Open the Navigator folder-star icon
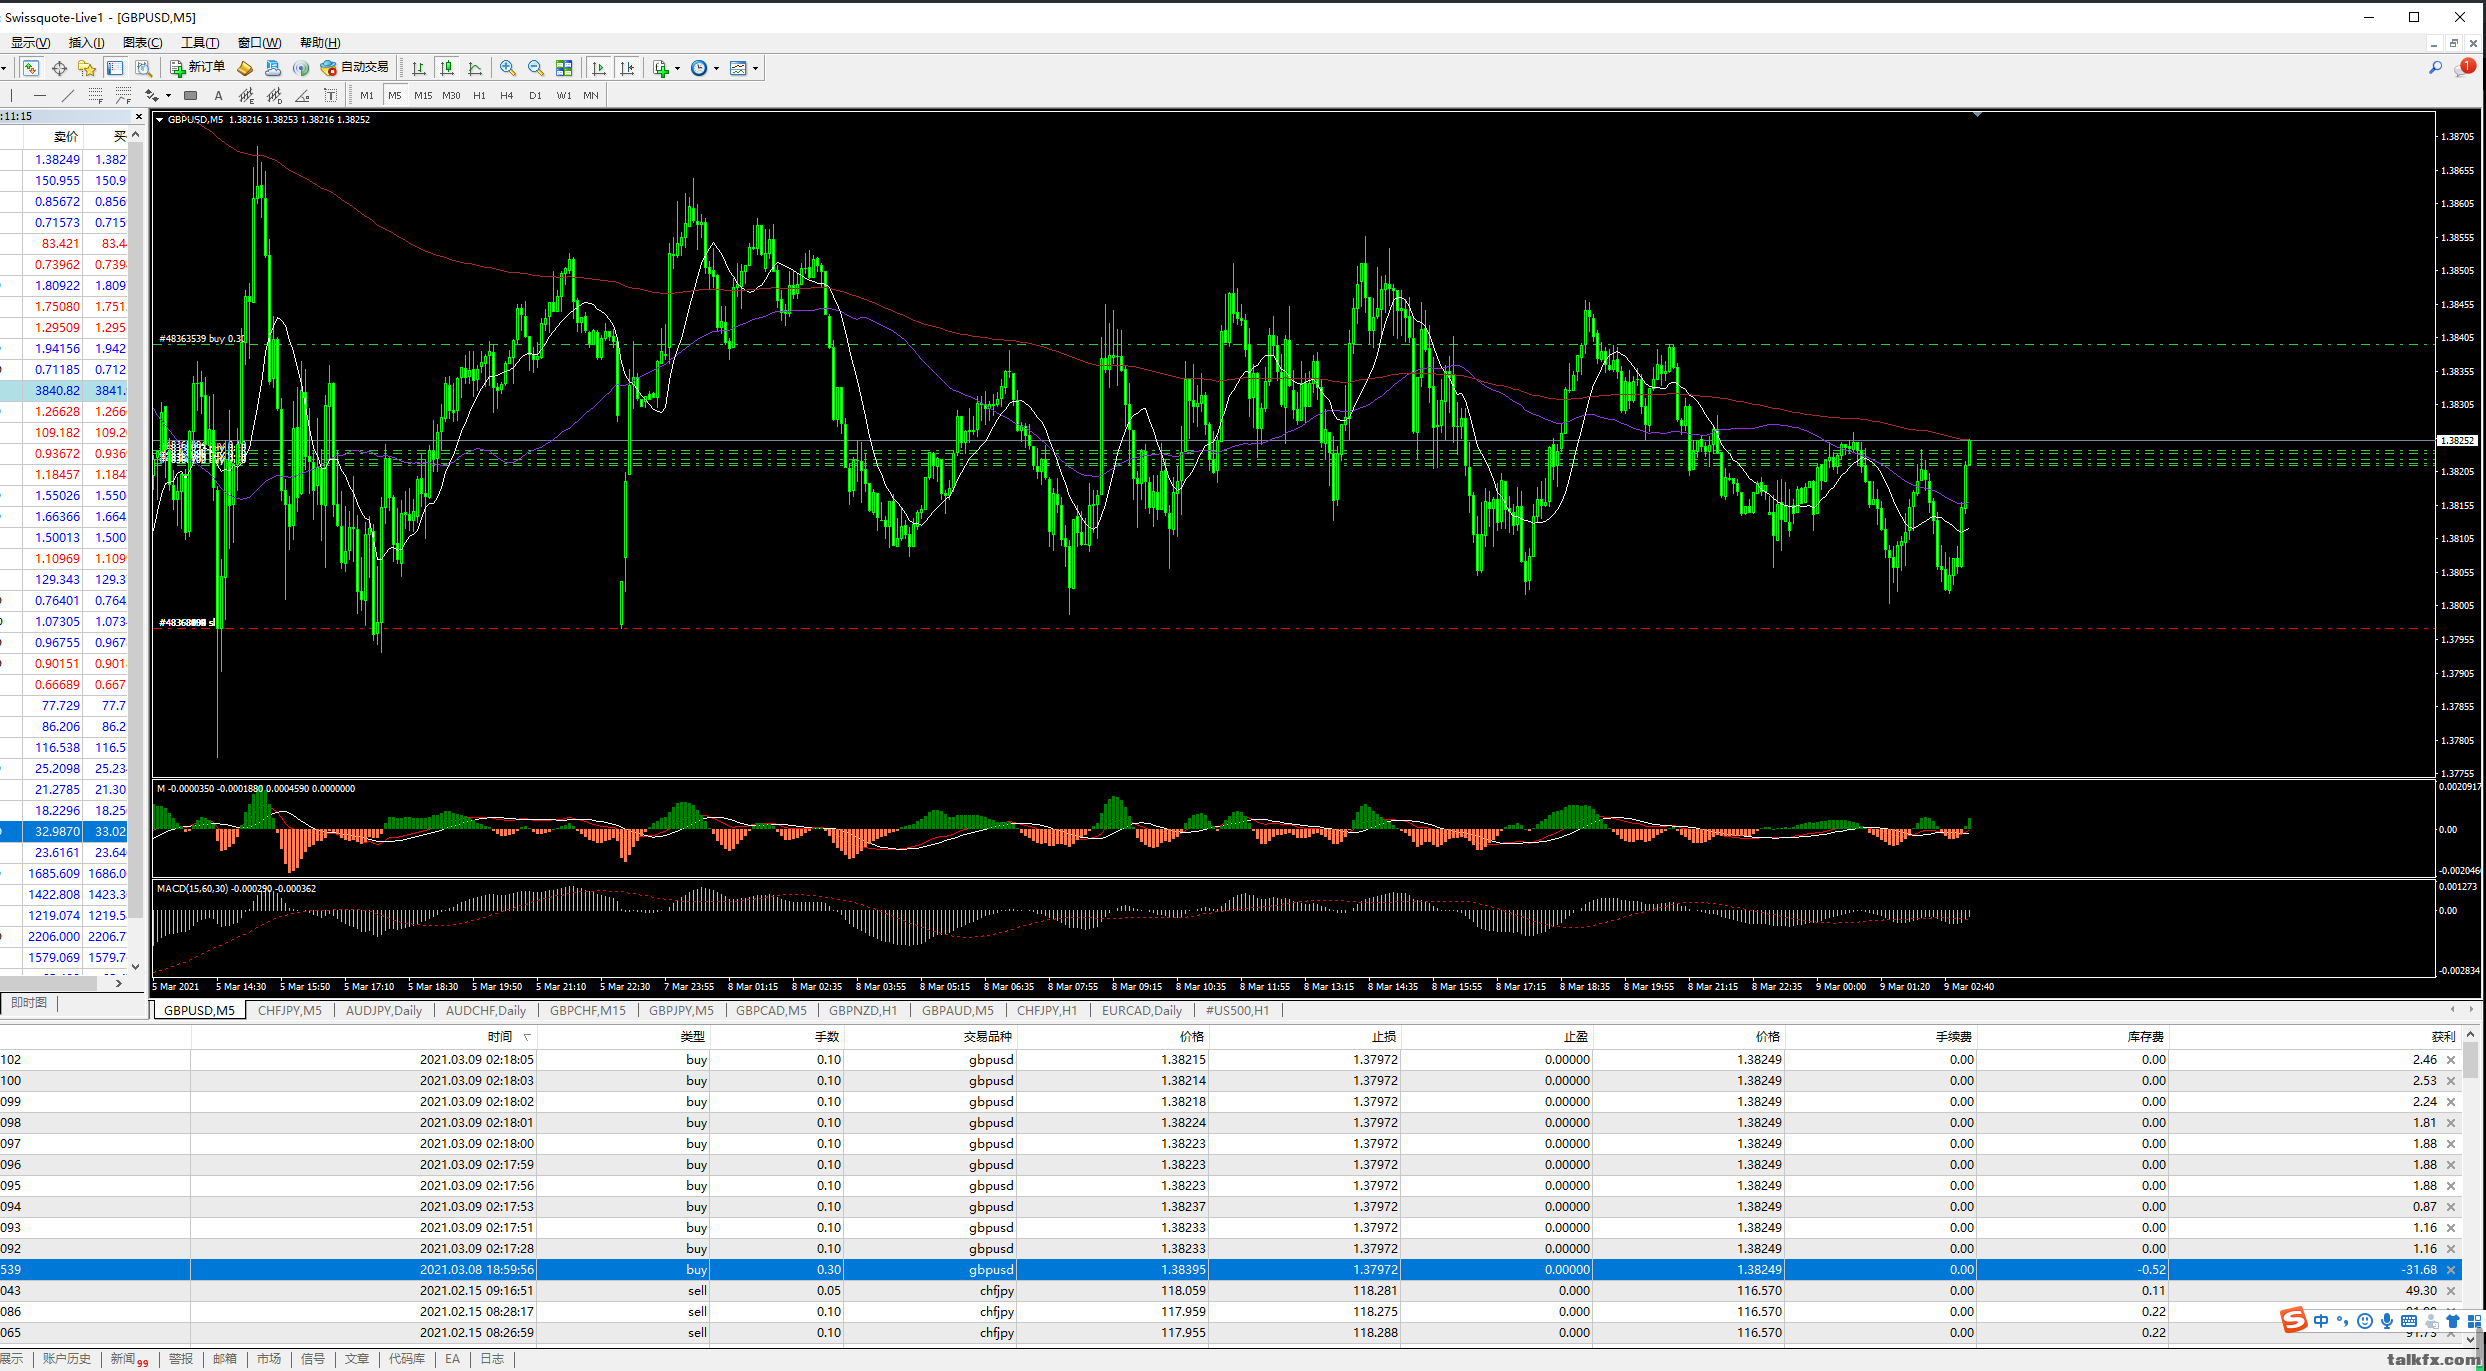 pyautogui.click(x=87, y=68)
